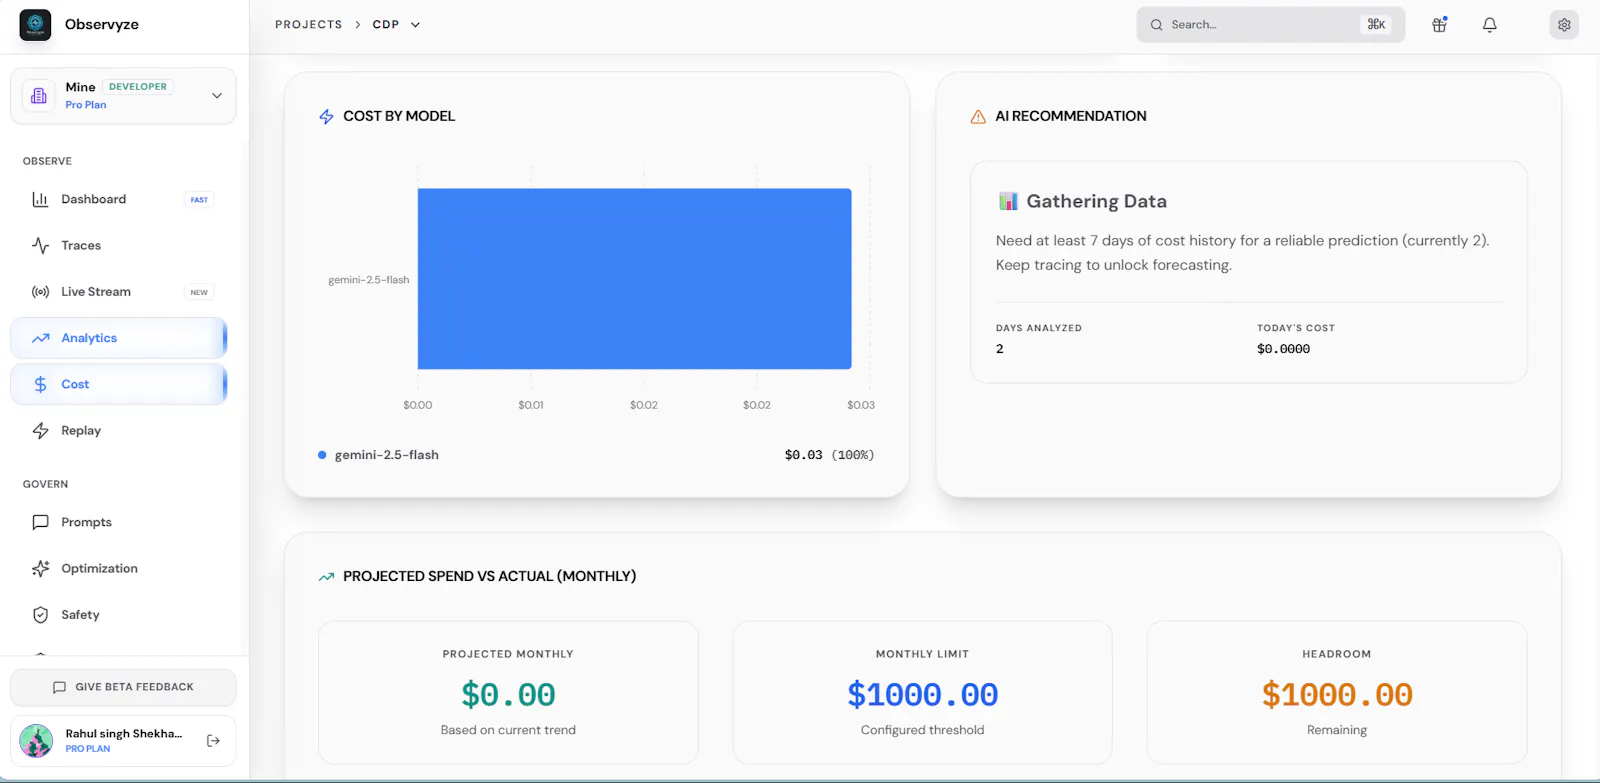Click the logout arrow icon
Viewport: 1600px width, 783px height.
[x=213, y=741]
